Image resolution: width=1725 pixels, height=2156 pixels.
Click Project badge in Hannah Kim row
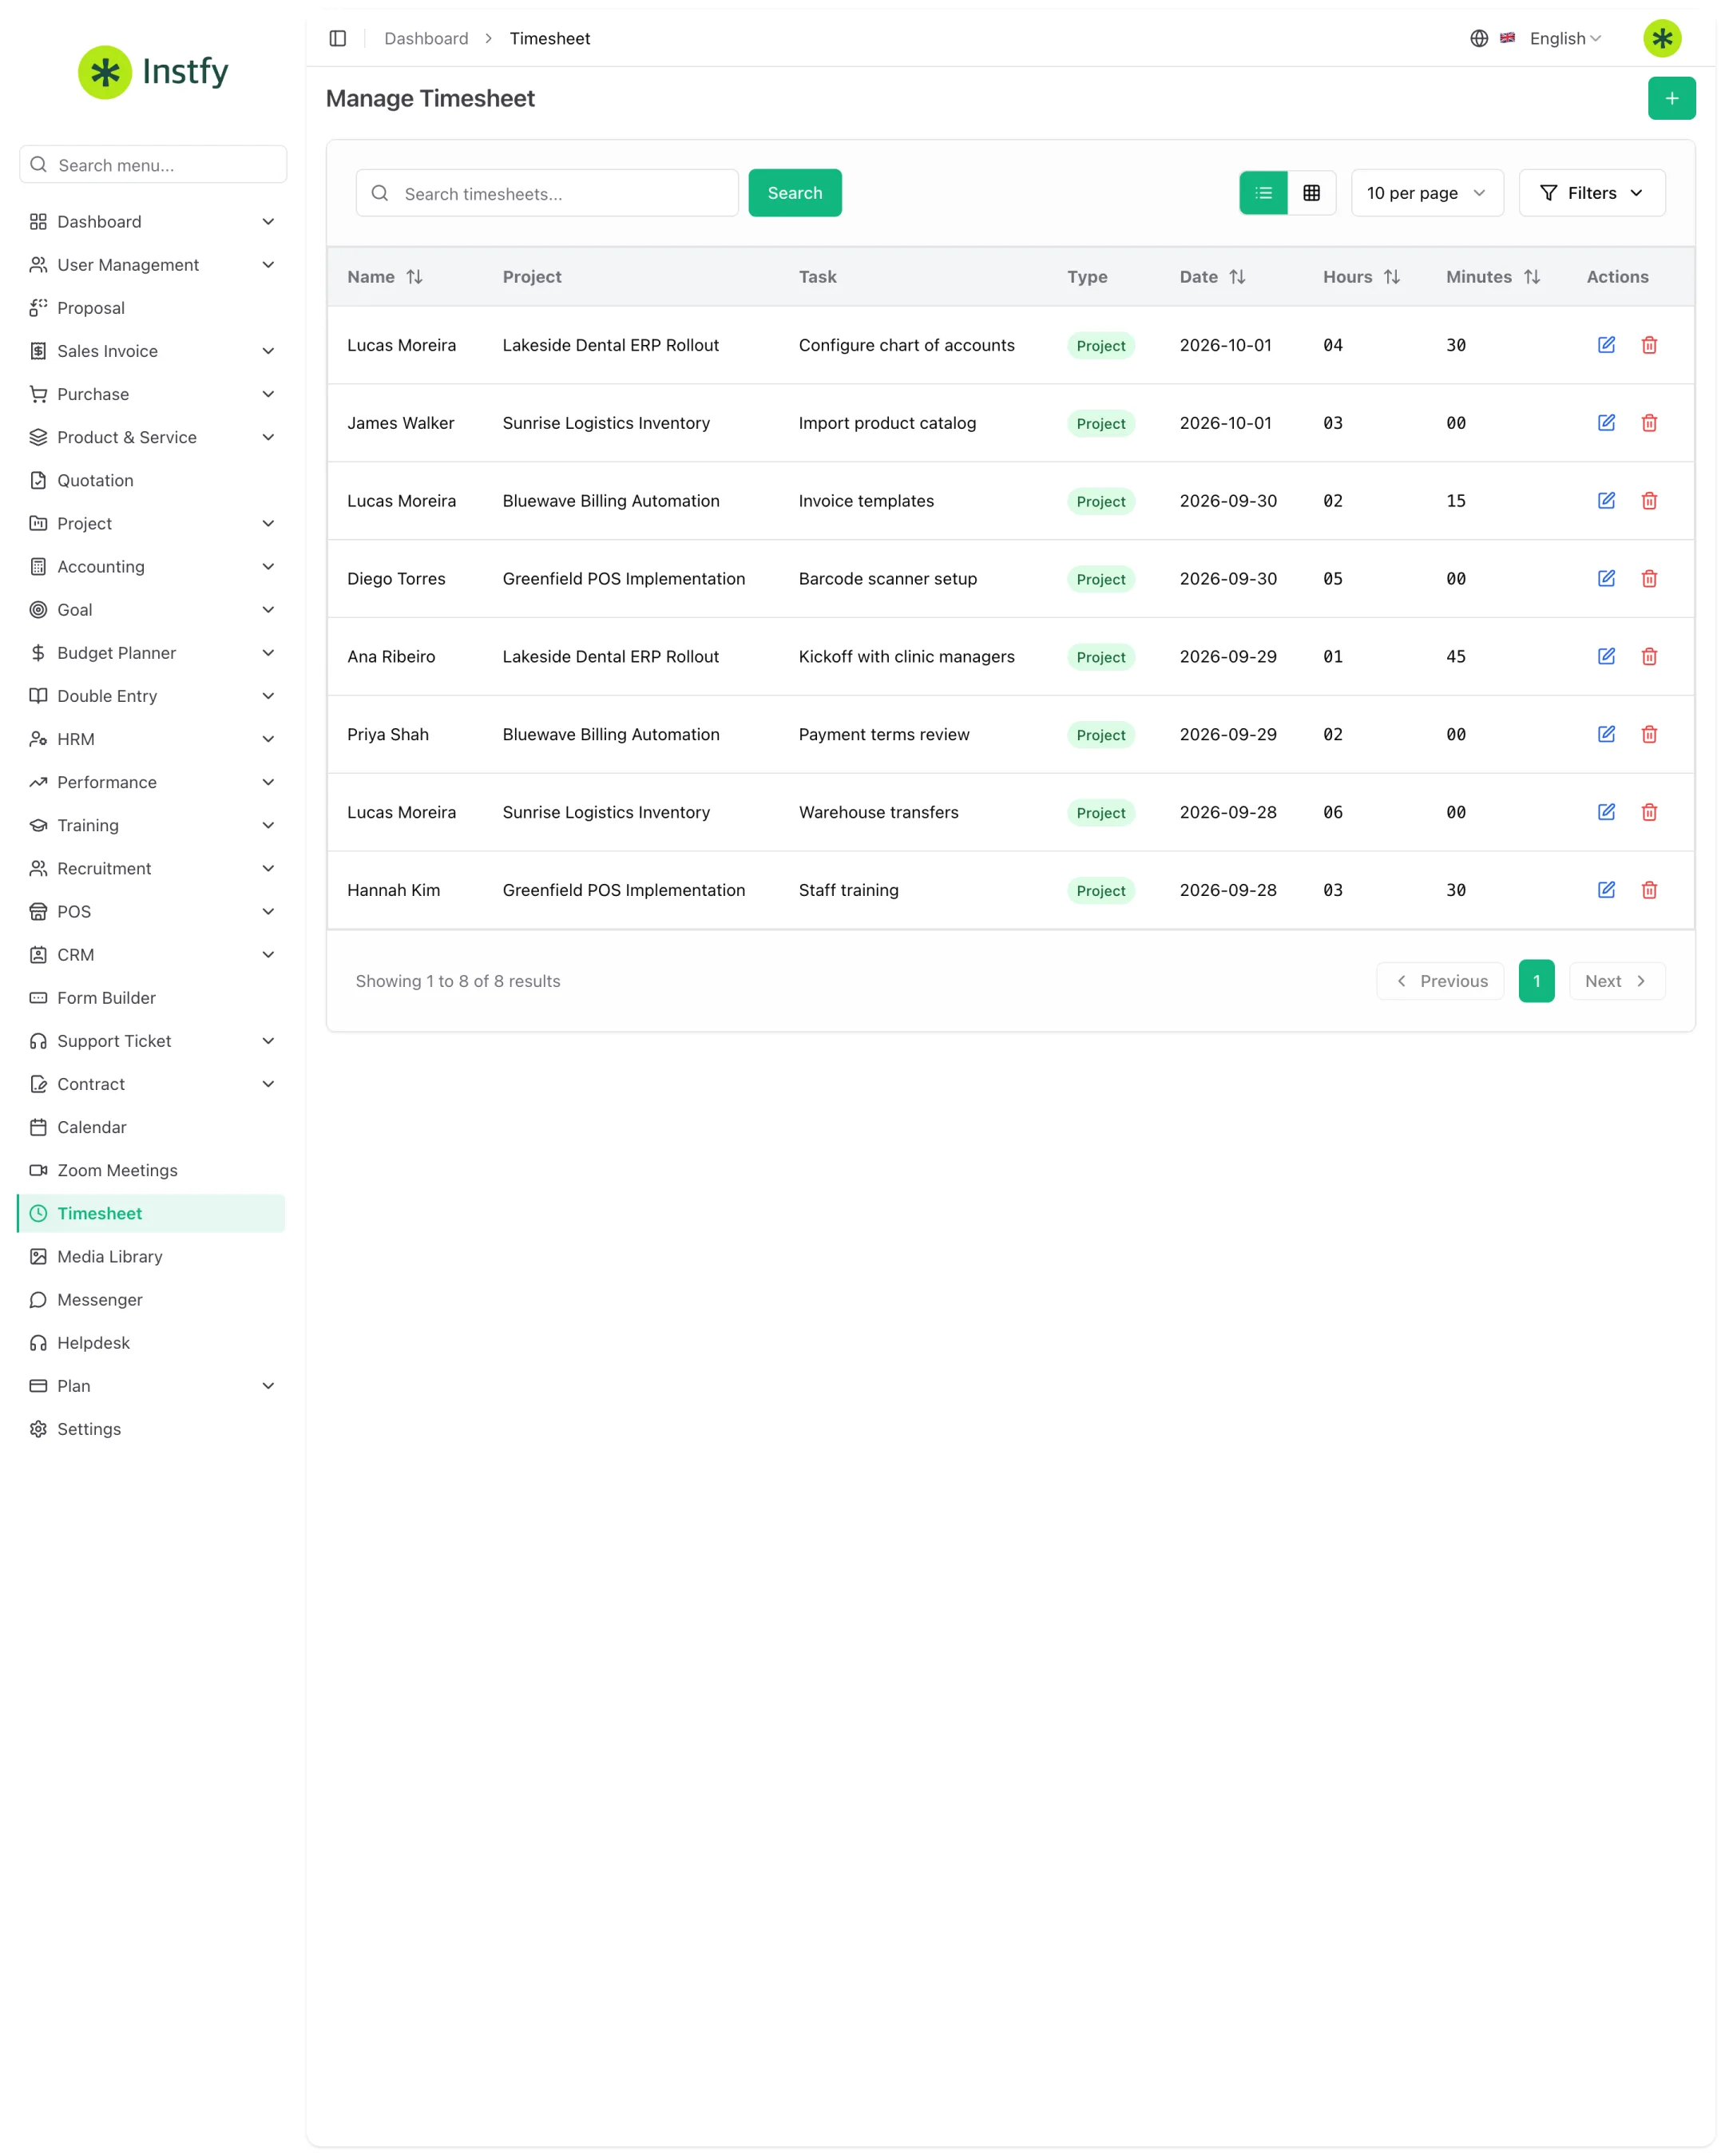[x=1100, y=891]
